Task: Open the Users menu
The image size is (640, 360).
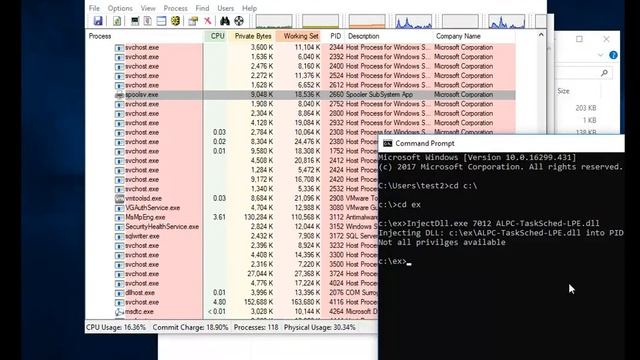Action: pyautogui.click(x=226, y=8)
